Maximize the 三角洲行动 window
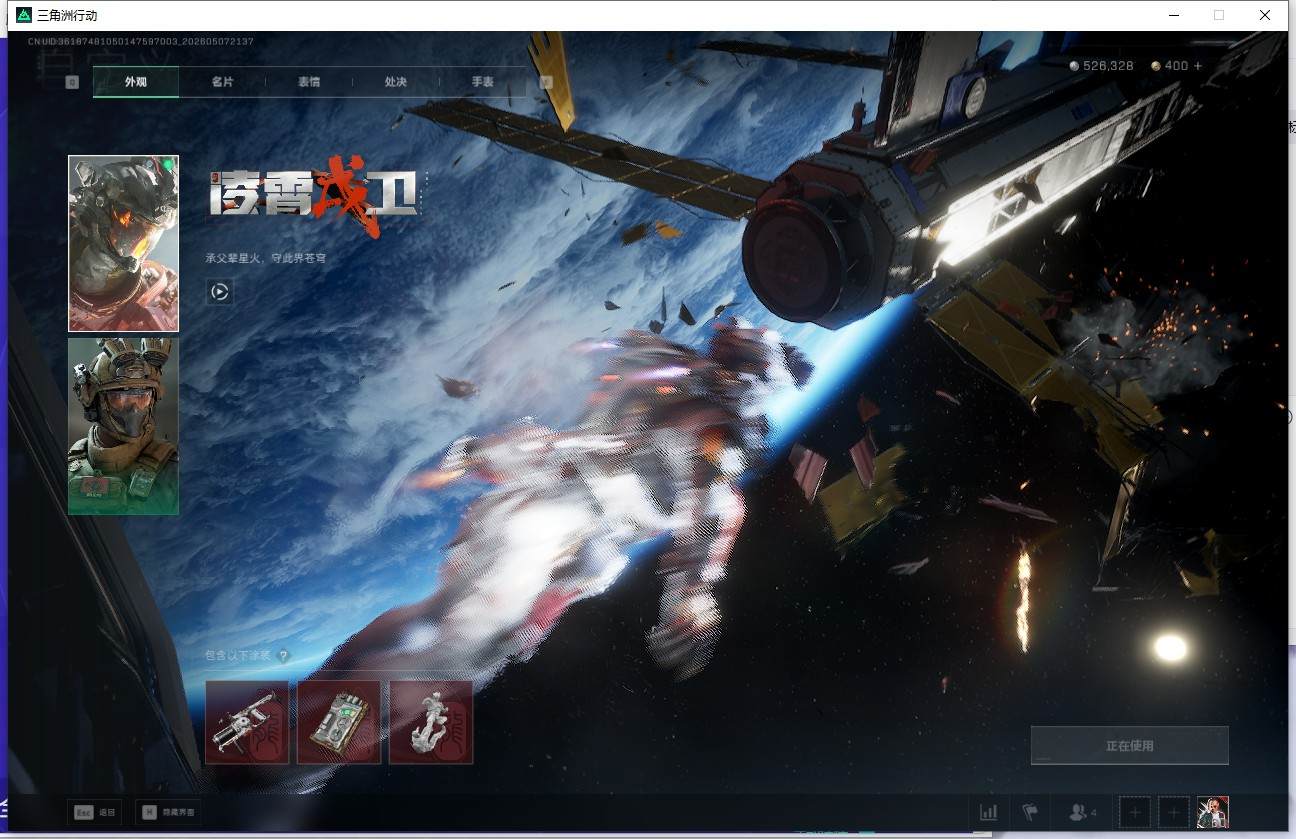This screenshot has width=1296, height=839. 1219,15
